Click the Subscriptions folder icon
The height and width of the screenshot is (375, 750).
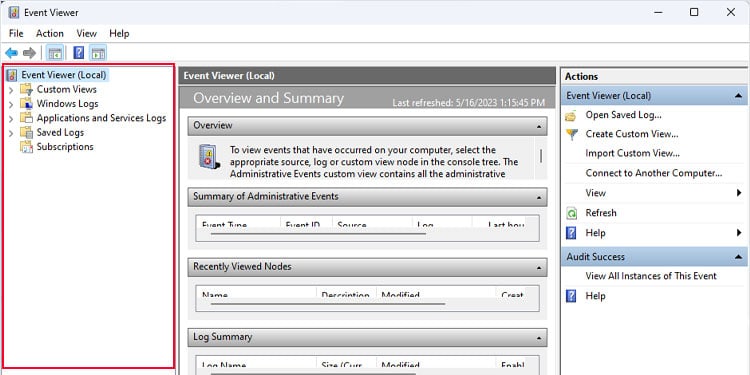pyautogui.click(x=26, y=147)
